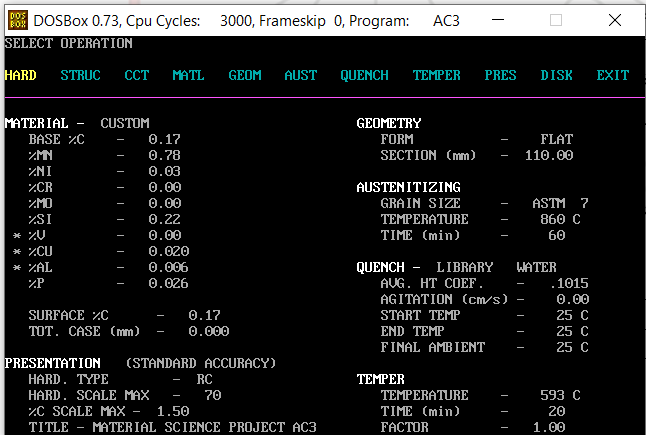This screenshot has width=646, height=435.
Task: Click the BASE %C value 0.17
Action: pos(164,139)
